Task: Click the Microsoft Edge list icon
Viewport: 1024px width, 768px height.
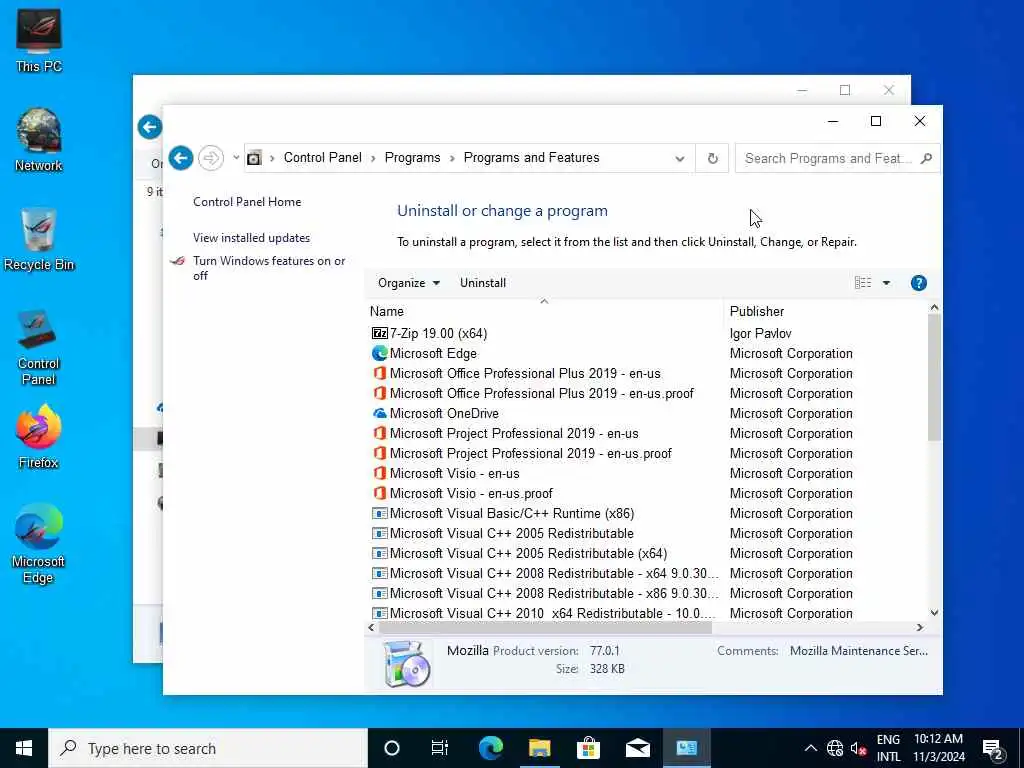Action: tap(379, 353)
